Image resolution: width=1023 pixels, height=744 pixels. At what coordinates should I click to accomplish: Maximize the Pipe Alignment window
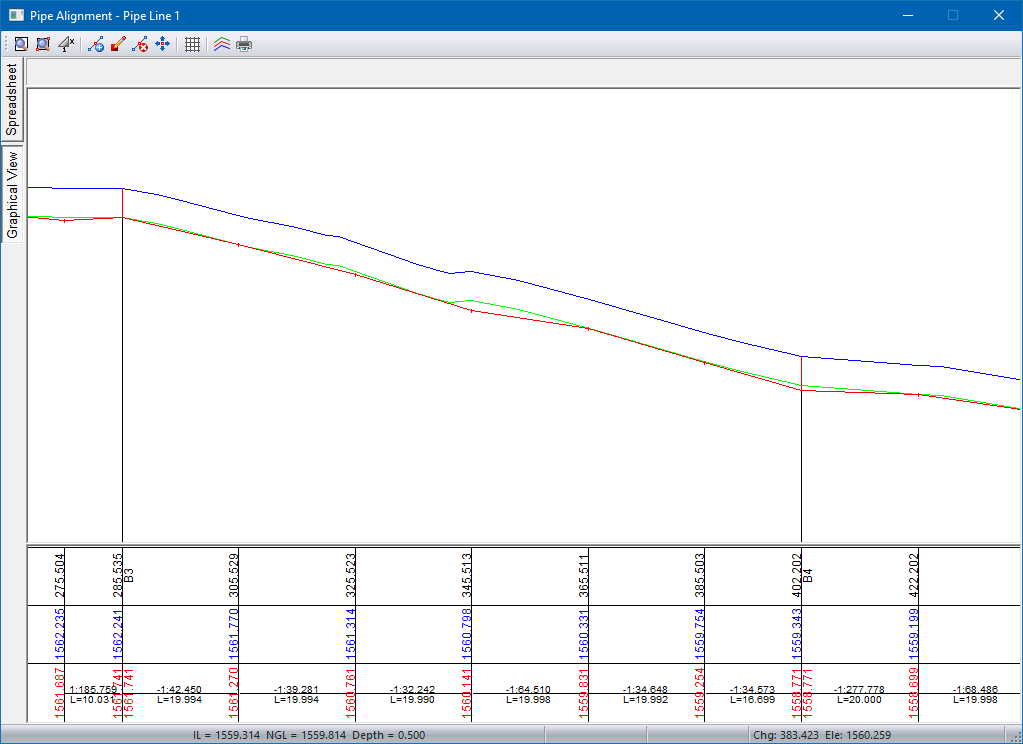(x=952, y=15)
